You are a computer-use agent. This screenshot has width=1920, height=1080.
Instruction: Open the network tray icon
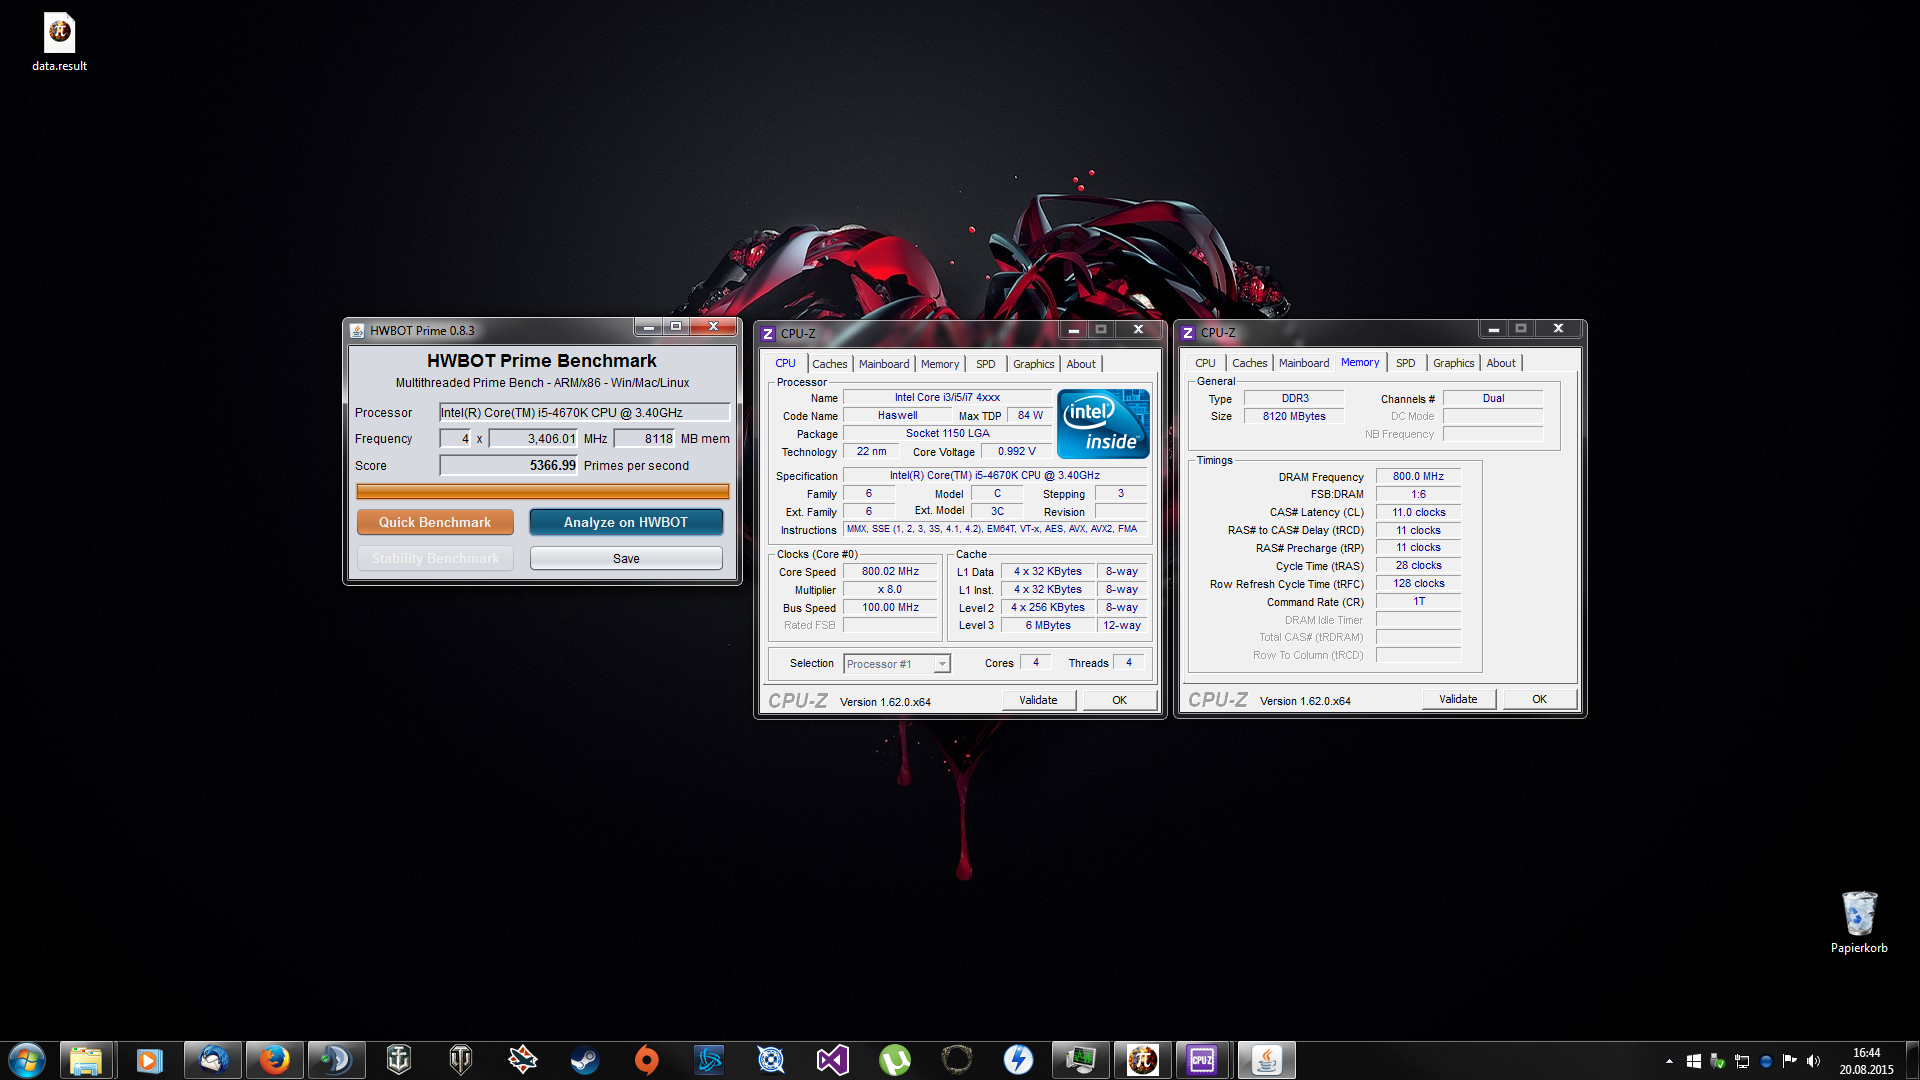tap(1741, 1061)
